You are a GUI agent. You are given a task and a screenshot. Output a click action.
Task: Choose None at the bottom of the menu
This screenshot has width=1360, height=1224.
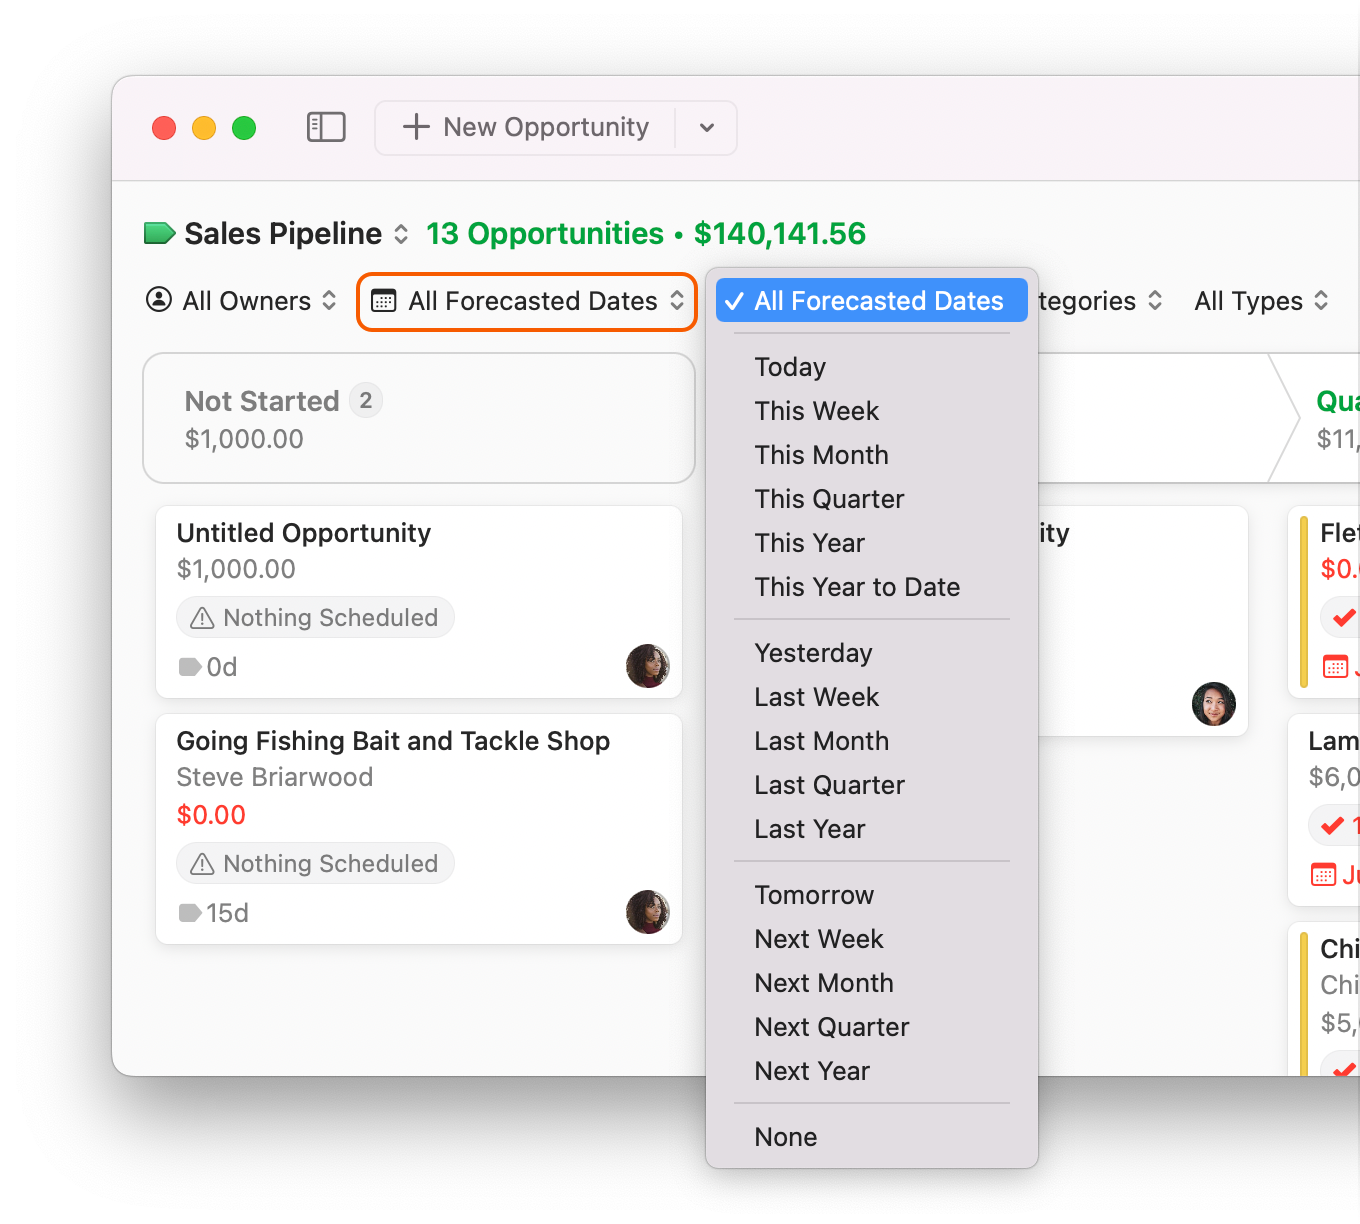tap(786, 1136)
